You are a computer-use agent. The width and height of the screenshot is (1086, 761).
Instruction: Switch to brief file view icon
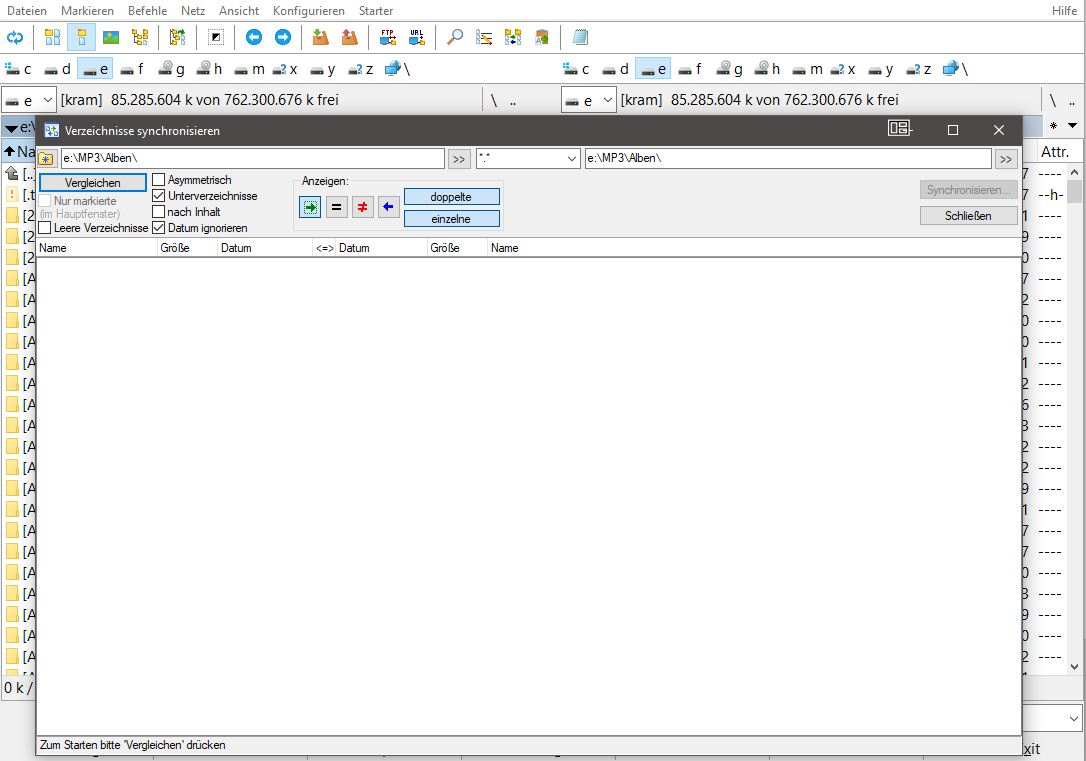pos(52,37)
